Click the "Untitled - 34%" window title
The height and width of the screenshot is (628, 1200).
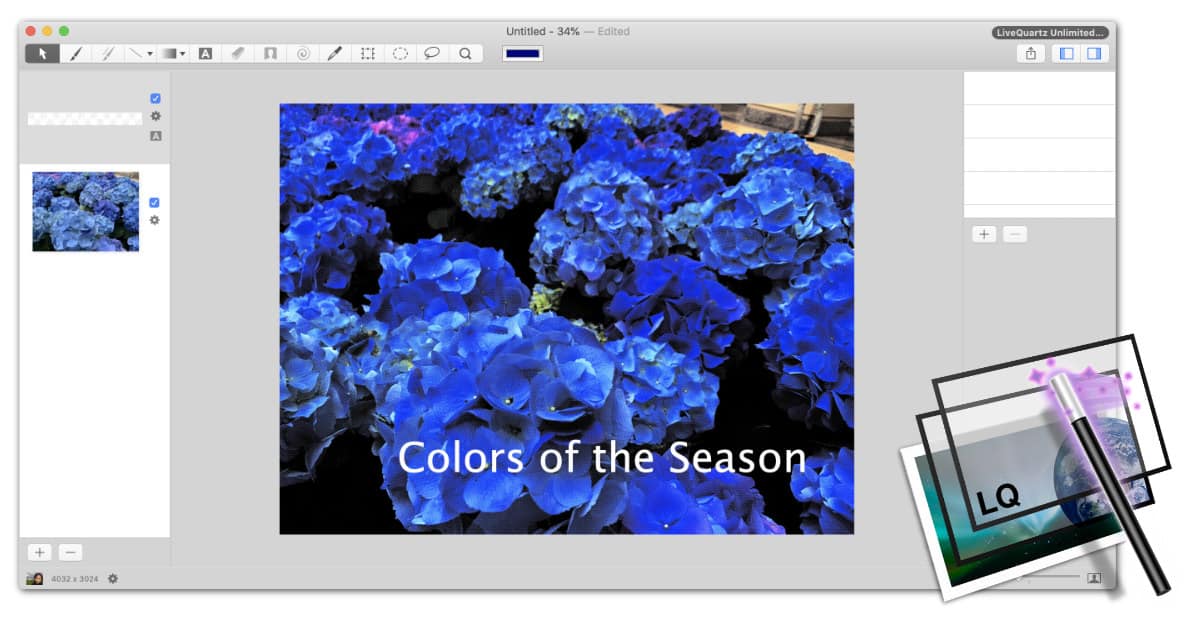click(543, 32)
